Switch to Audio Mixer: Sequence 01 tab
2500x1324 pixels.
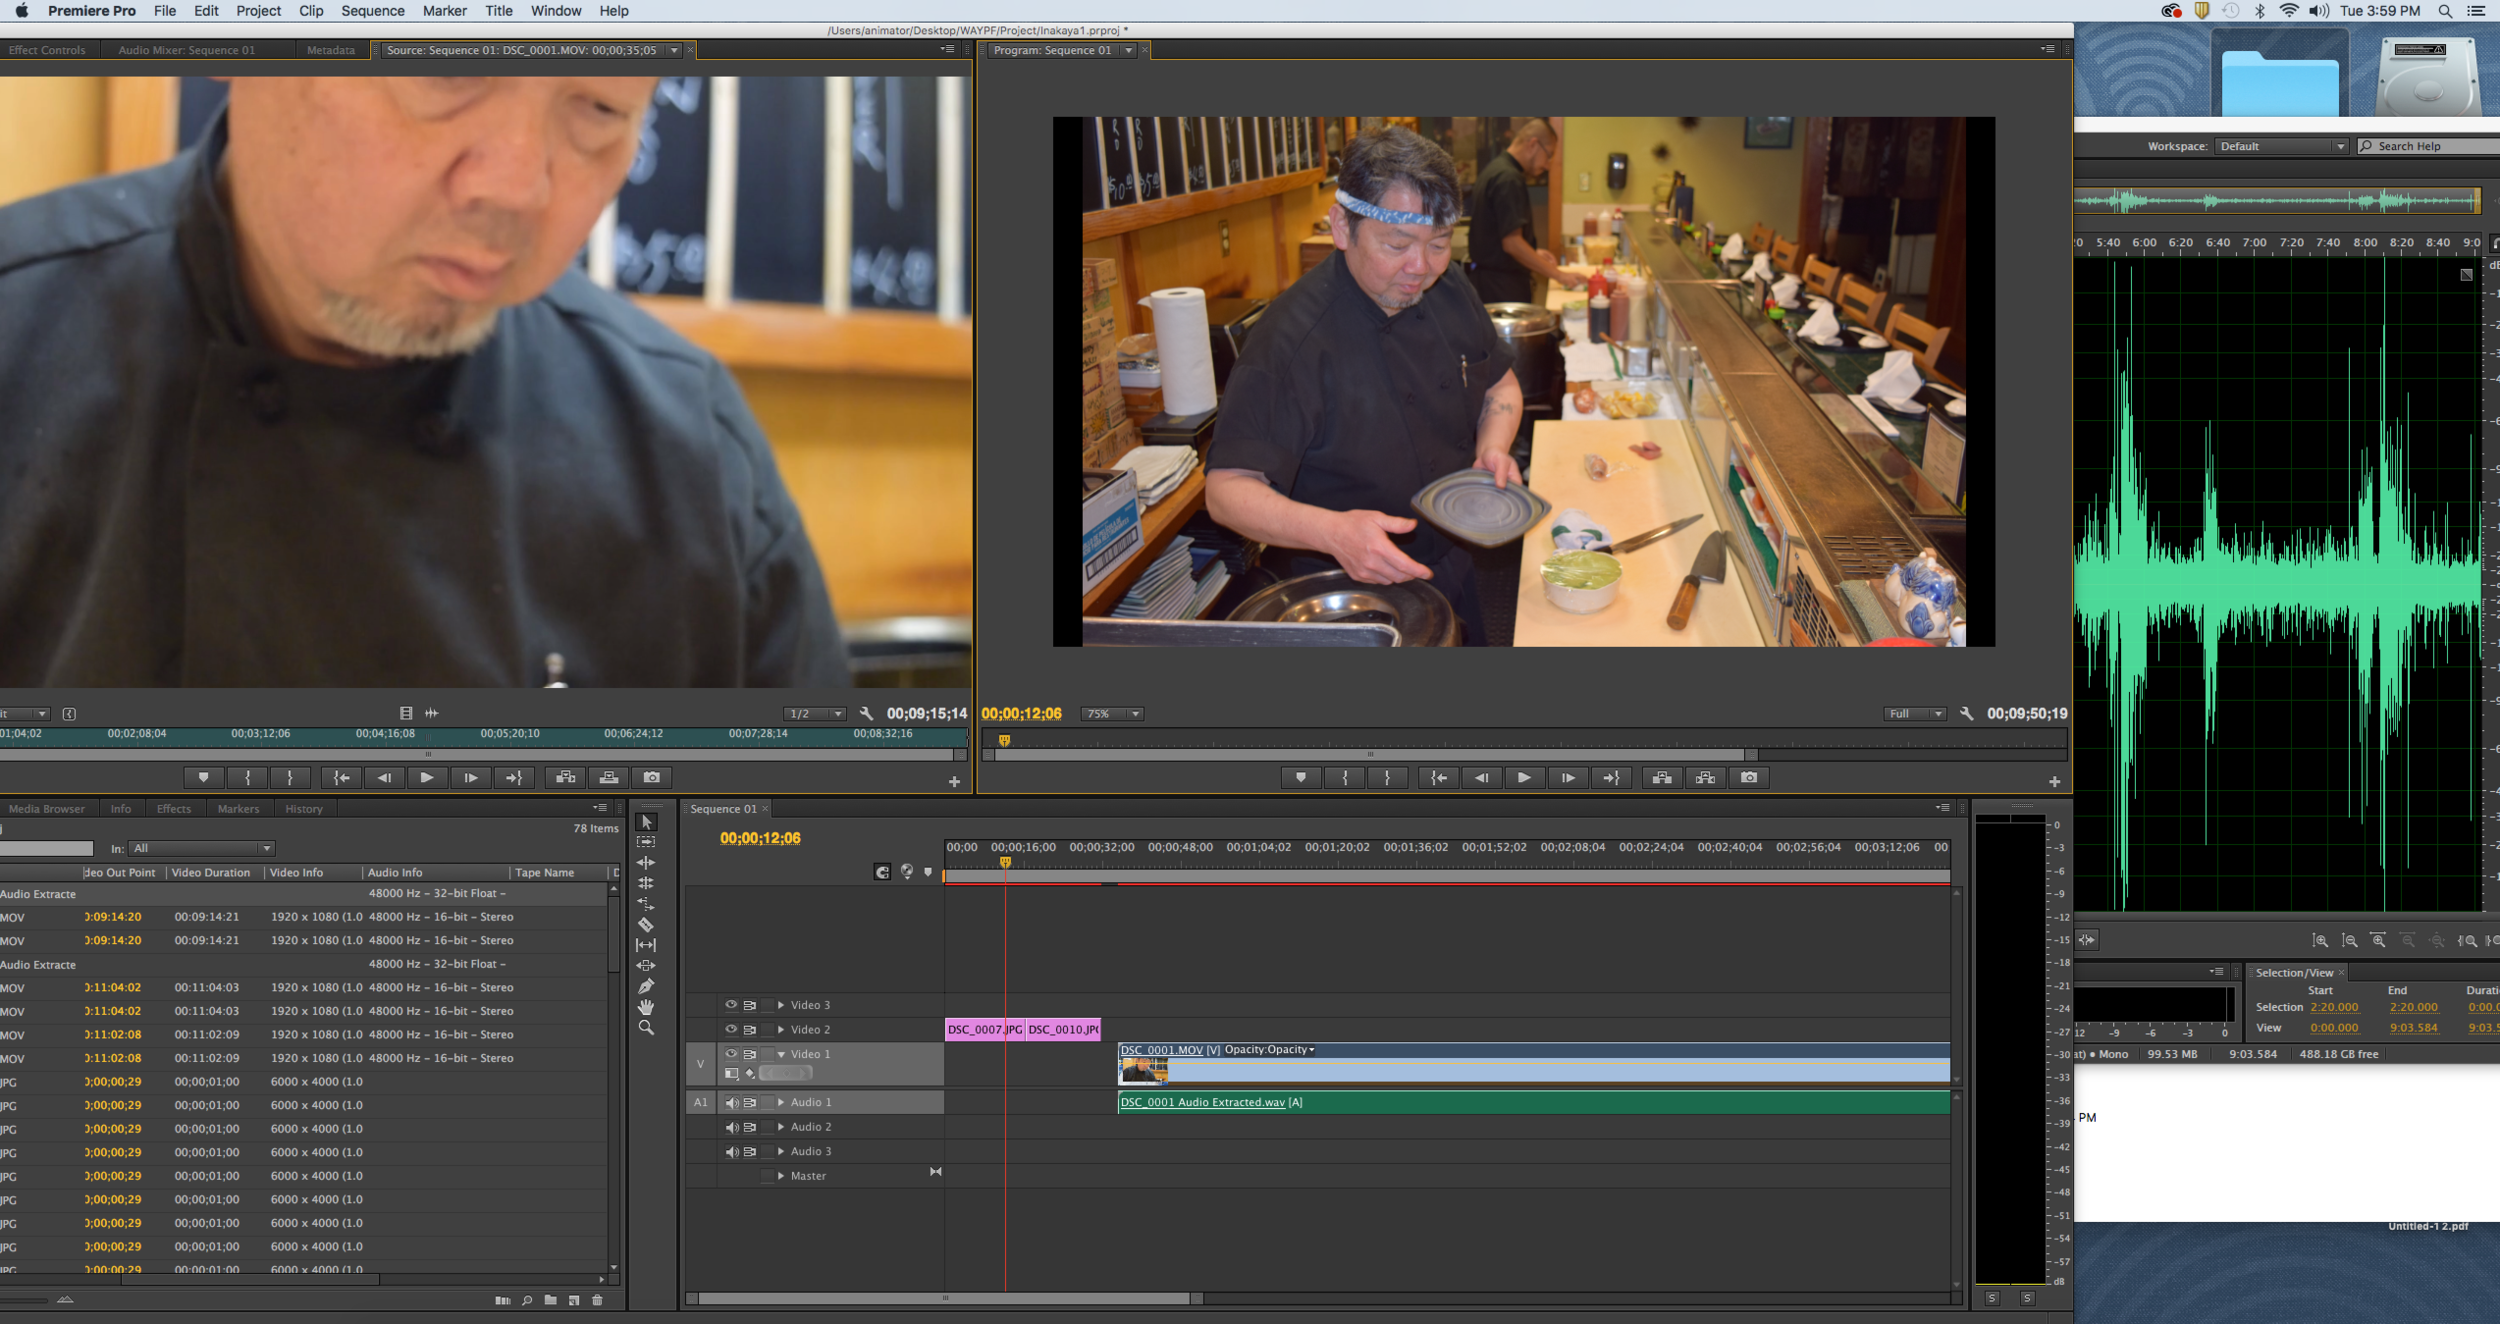tap(186, 50)
